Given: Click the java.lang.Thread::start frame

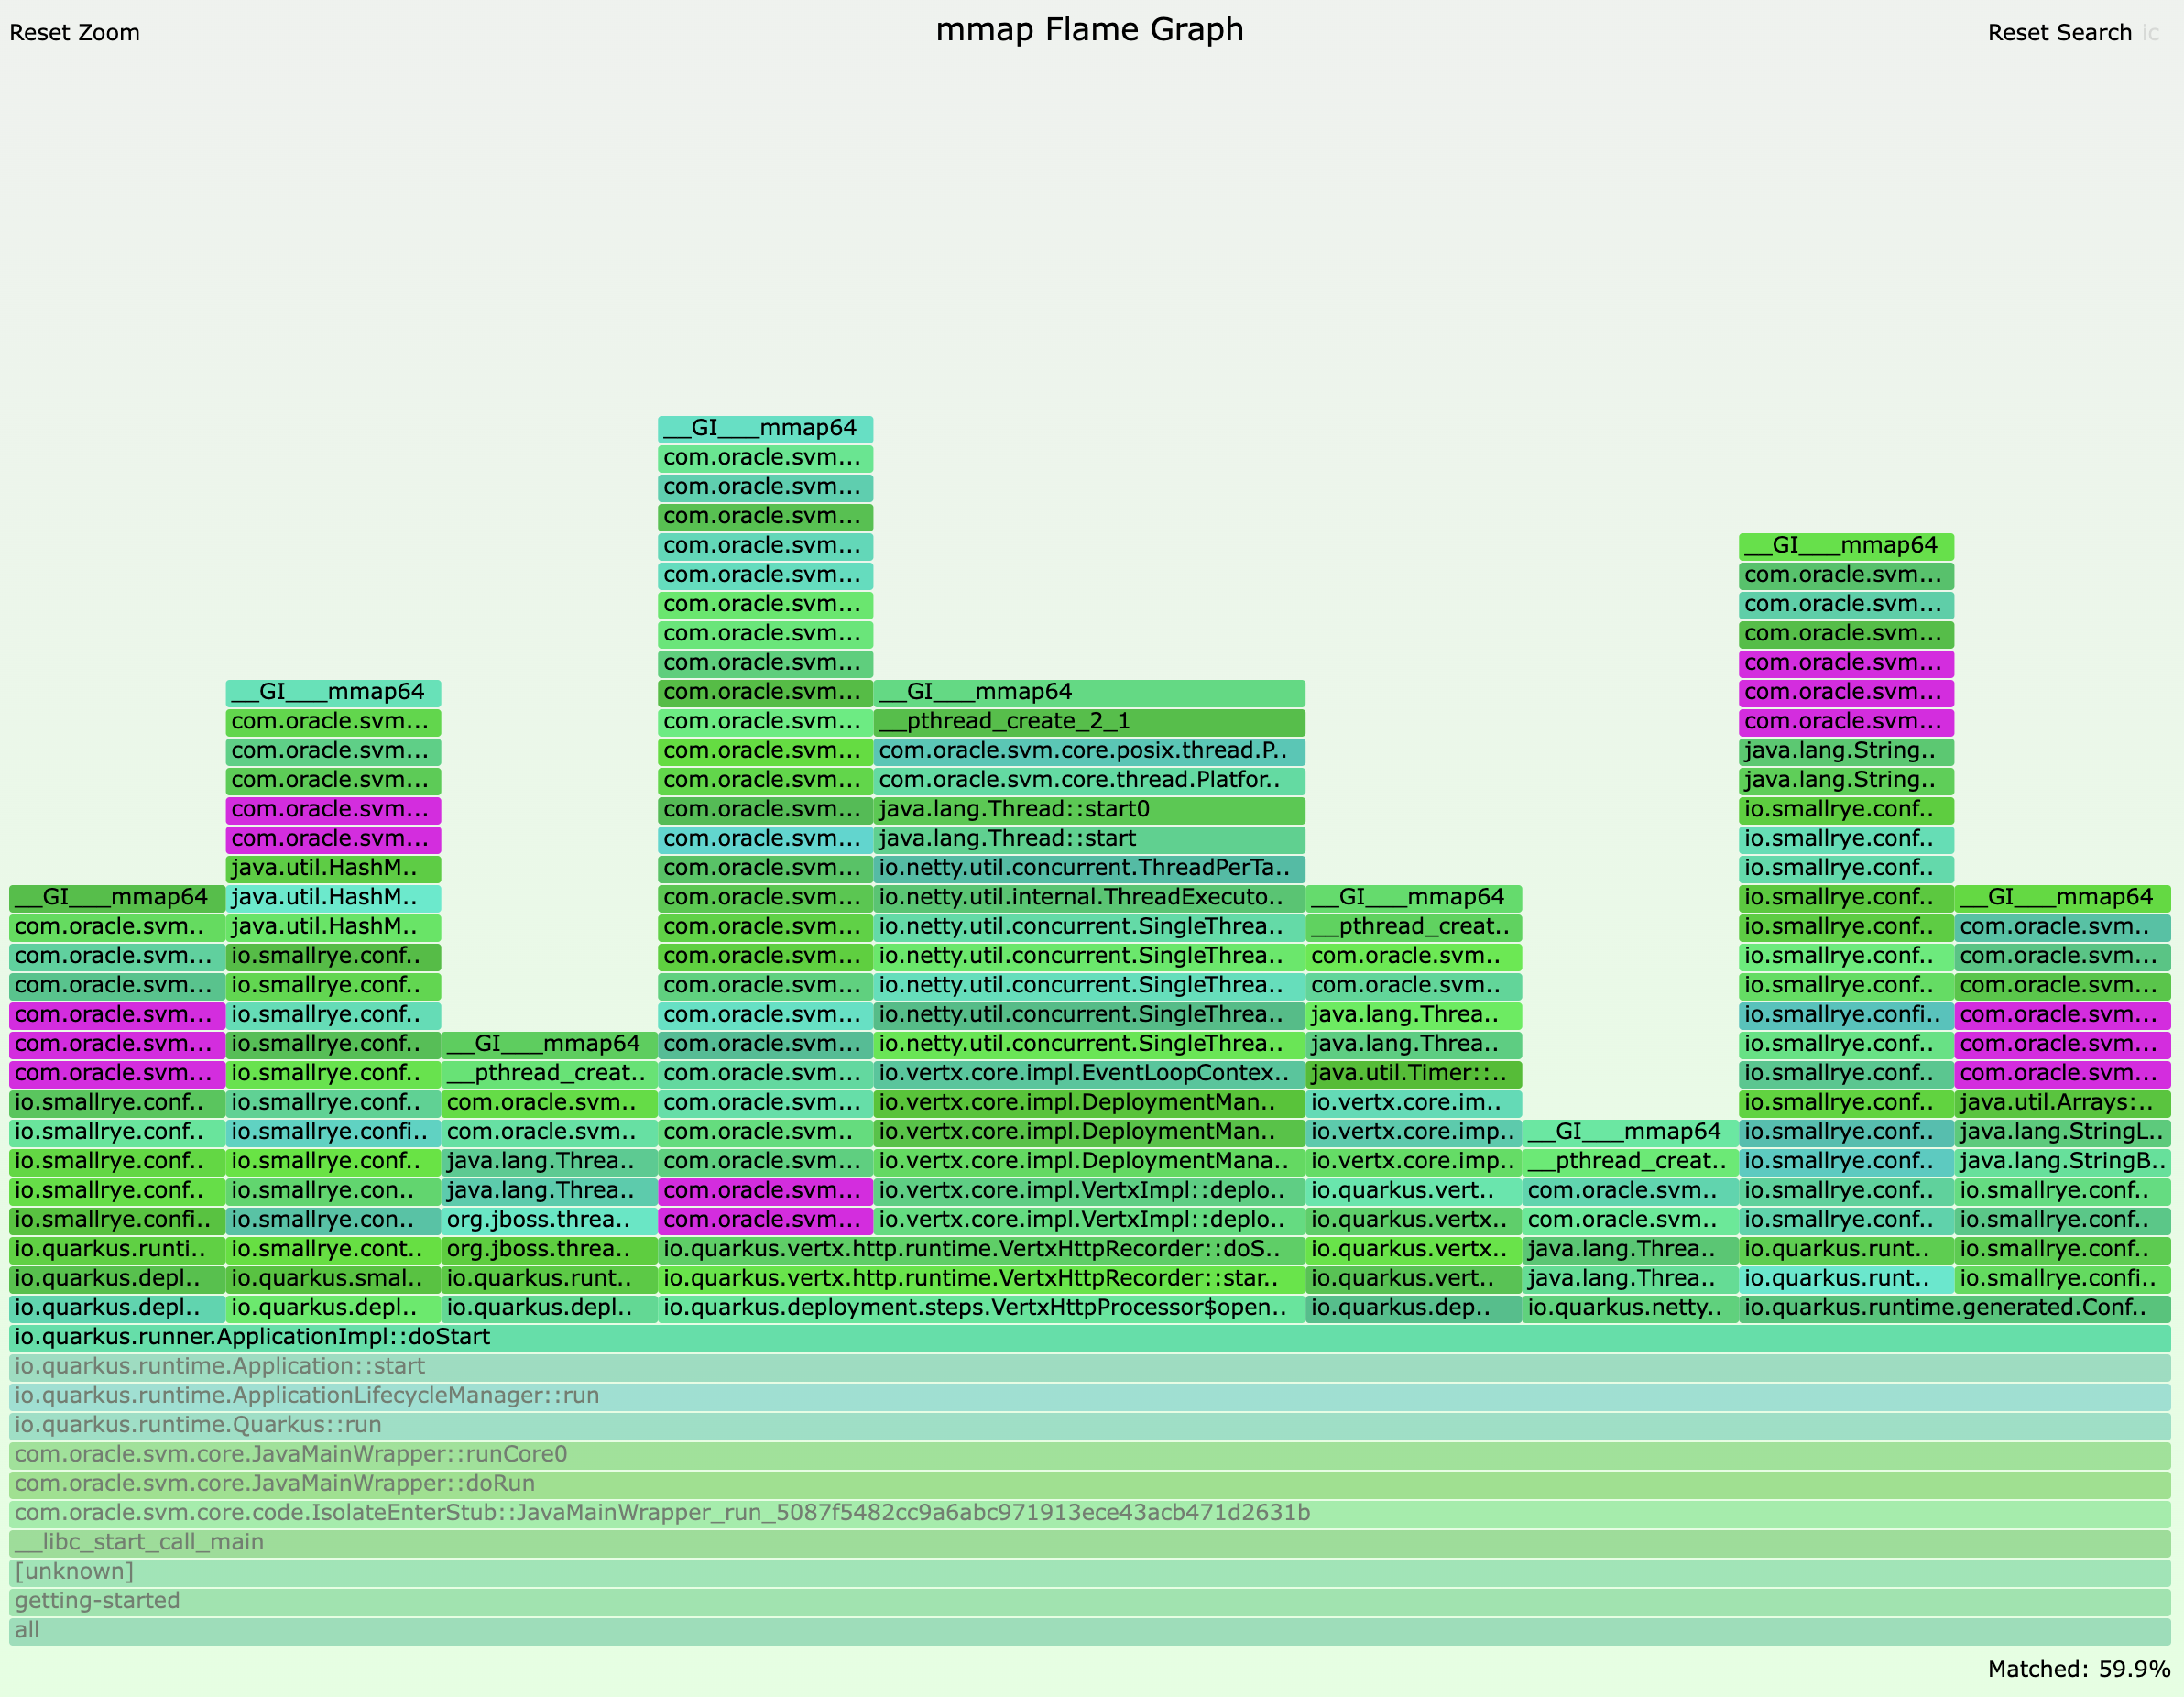Looking at the screenshot, I should [1089, 839].
